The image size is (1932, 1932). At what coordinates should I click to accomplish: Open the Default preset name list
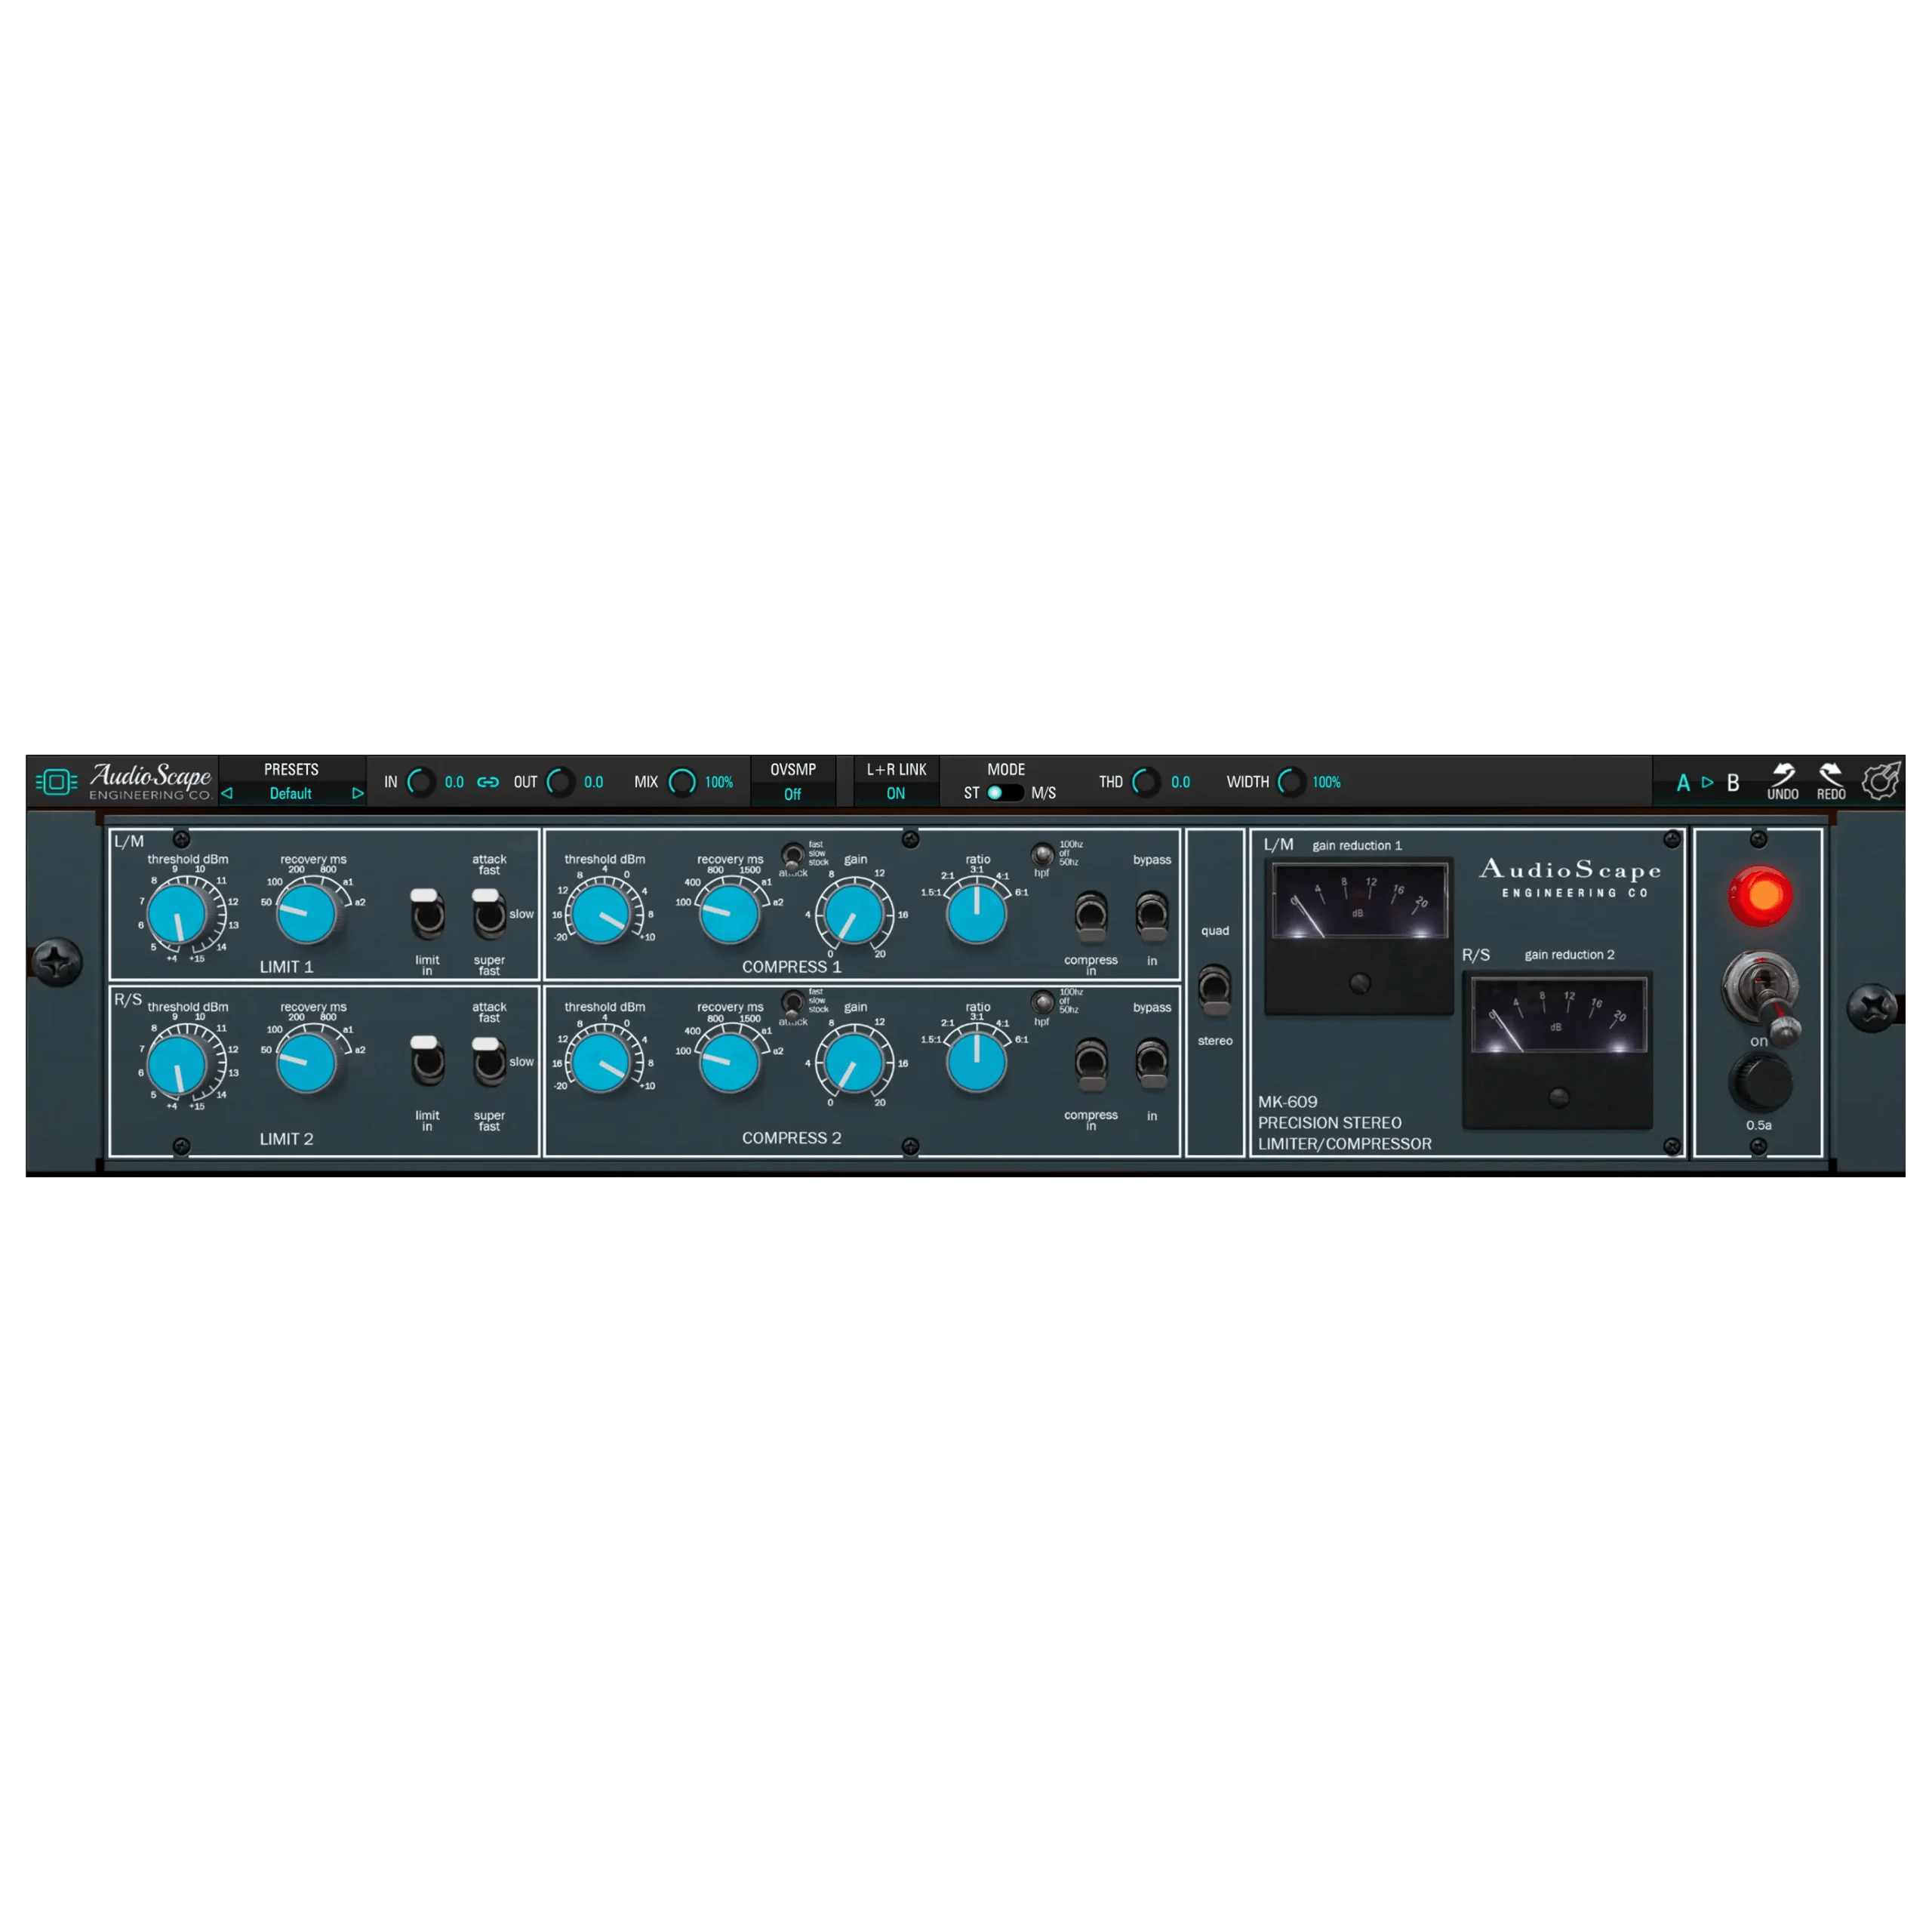tap(290, 793)
